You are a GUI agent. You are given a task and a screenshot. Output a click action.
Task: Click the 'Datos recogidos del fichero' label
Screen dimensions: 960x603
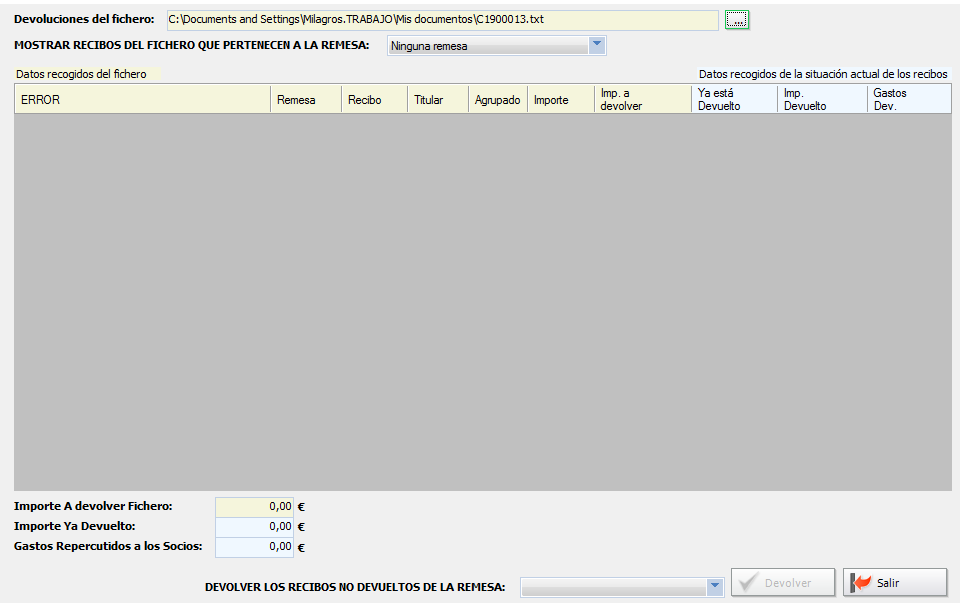(x=81, y=74)
